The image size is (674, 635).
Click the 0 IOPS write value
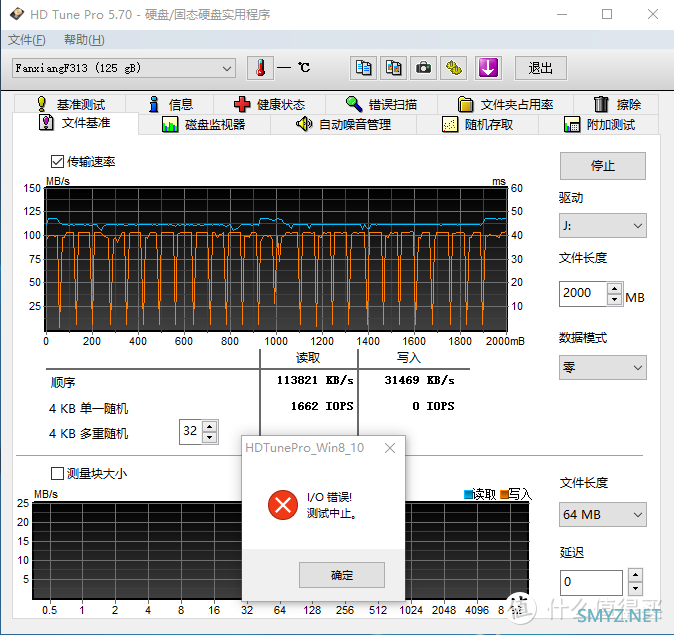point(433,406)
